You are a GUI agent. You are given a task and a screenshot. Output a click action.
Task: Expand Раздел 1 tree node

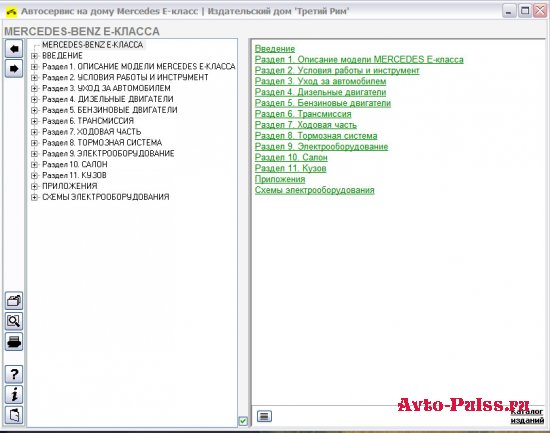coord(34,67)
